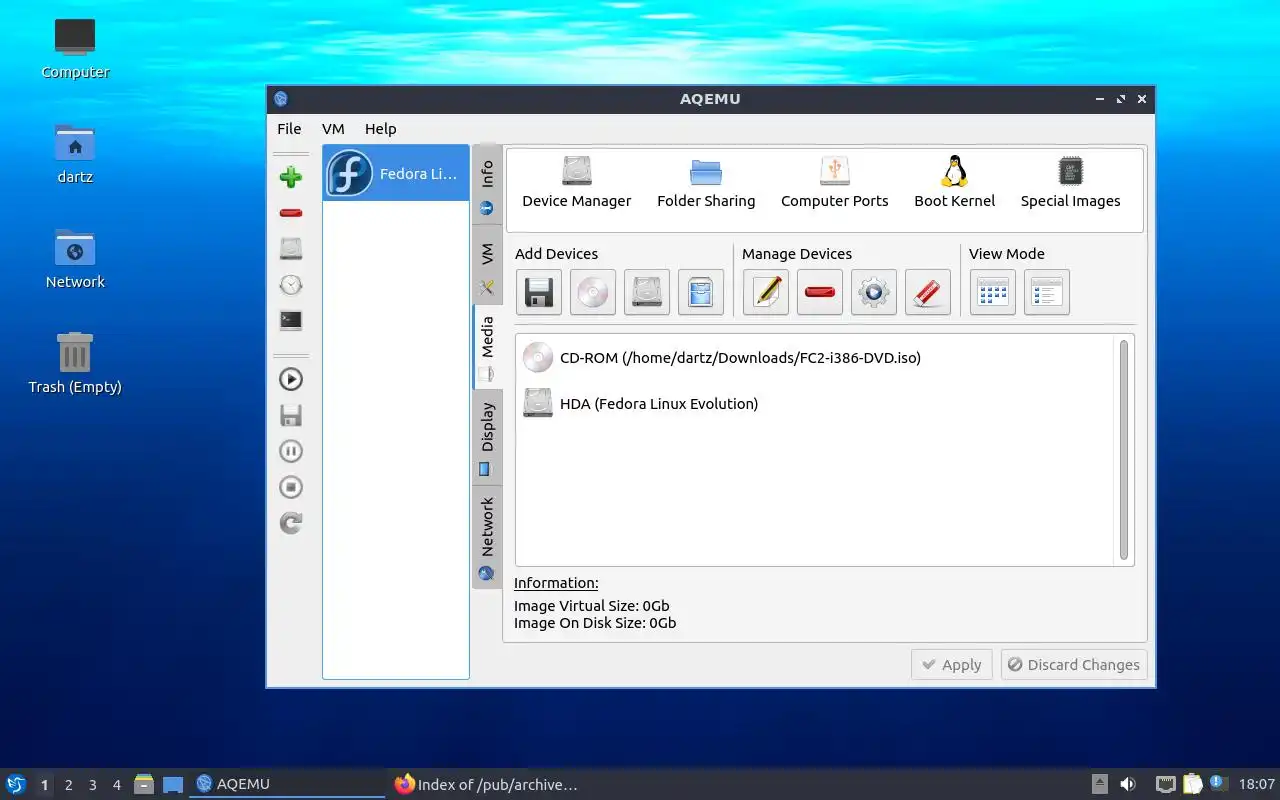Select Fedora Linux VM in the list
Image resolution: width=1280 pixels, height=800 pixels.
(396, 173)
